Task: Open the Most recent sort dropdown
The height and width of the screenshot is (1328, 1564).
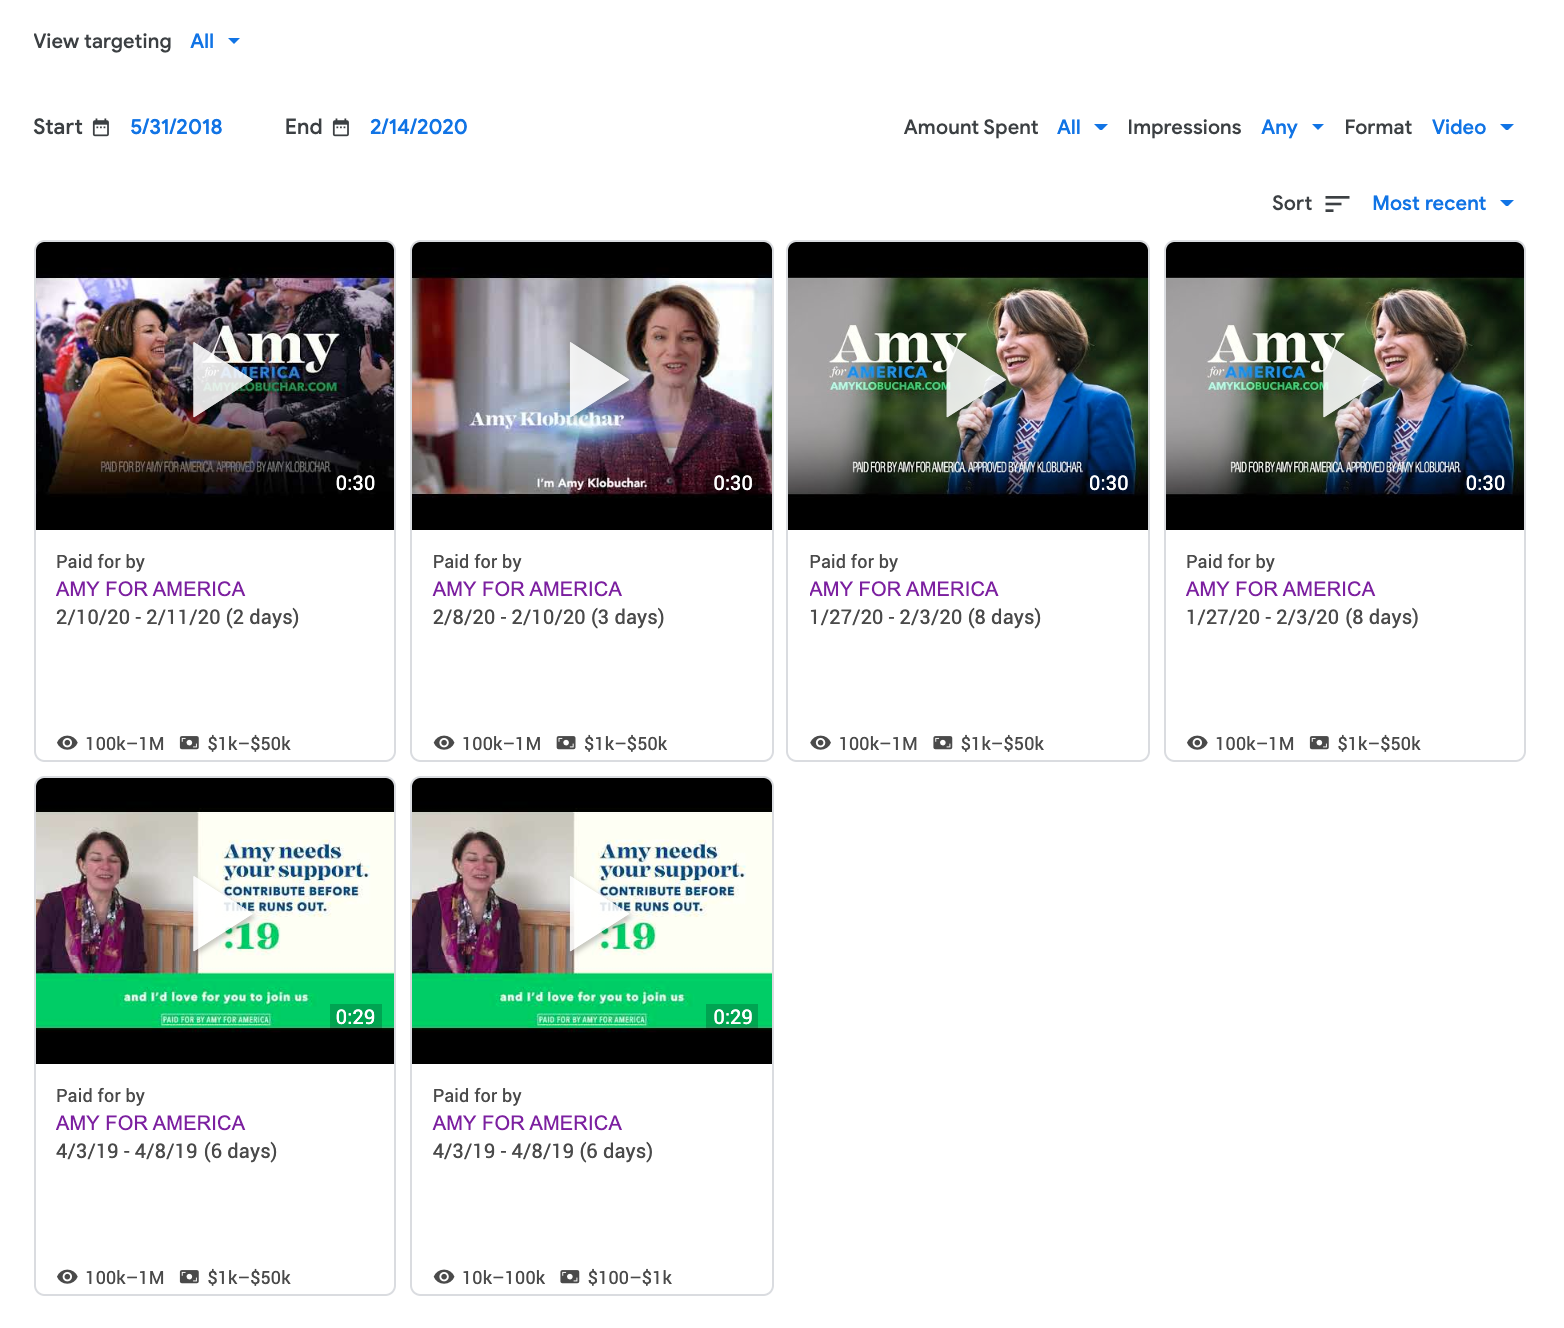Action: click(1443, 203)
